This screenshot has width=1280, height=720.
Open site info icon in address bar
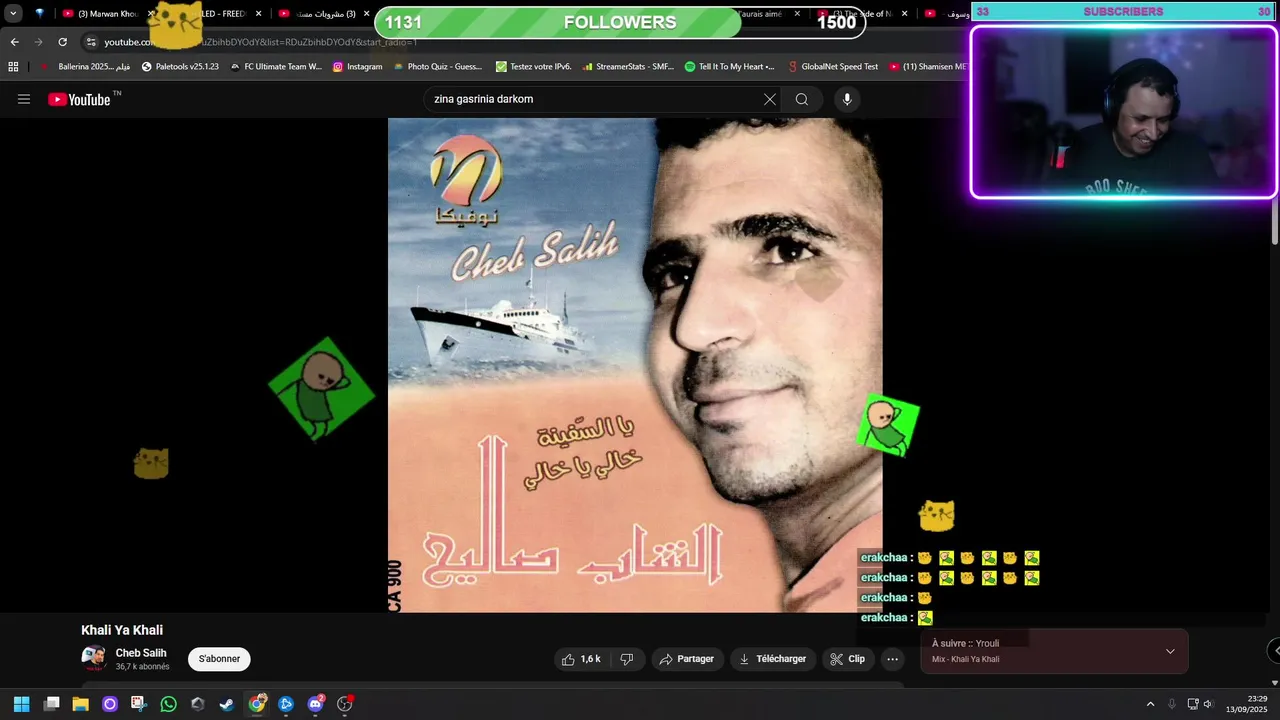click(x=91, y=42)
